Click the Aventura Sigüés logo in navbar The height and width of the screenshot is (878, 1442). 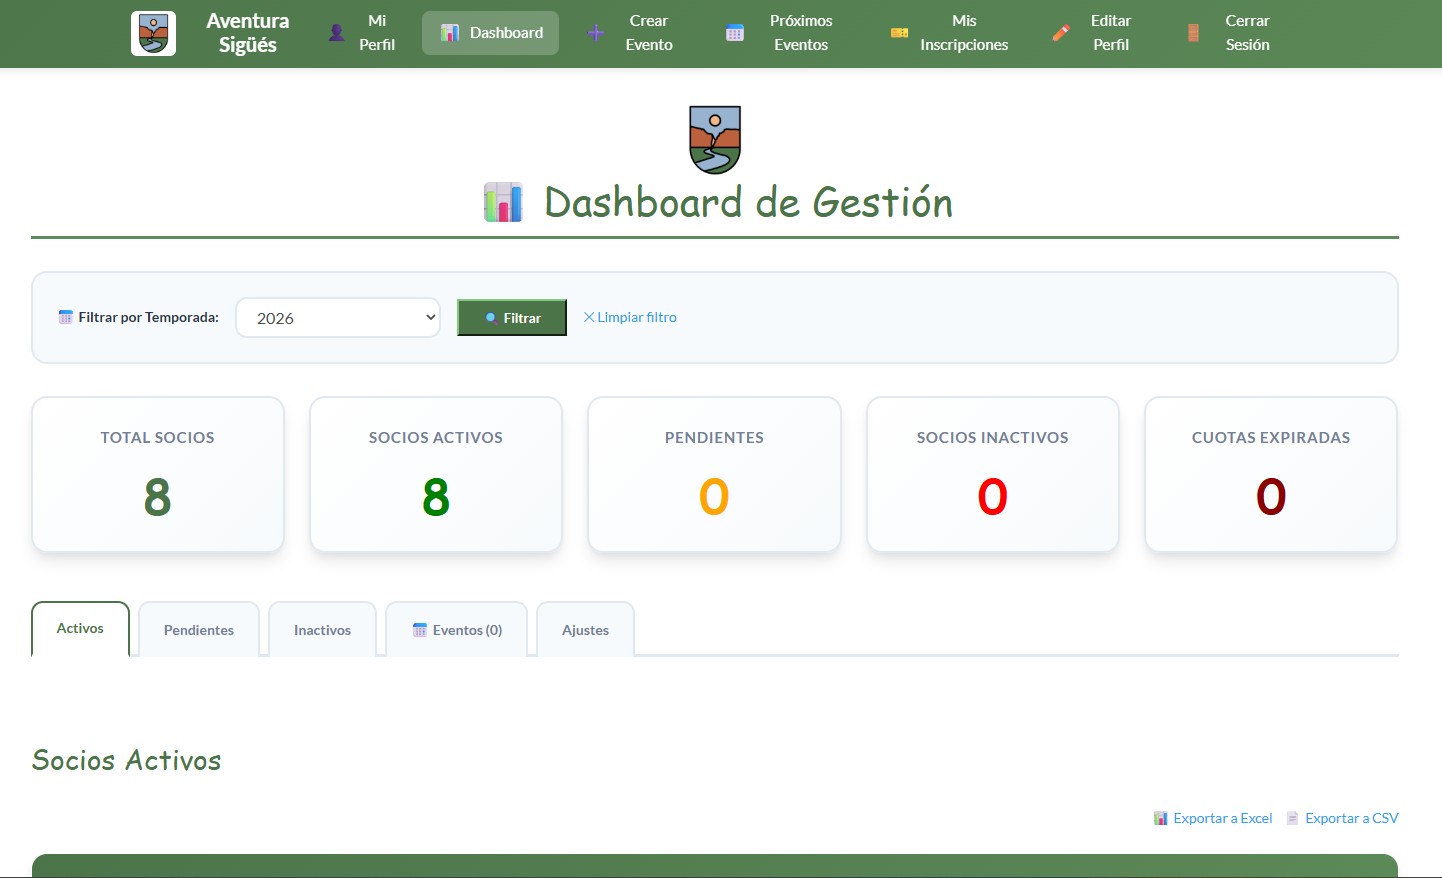point(153,33)
